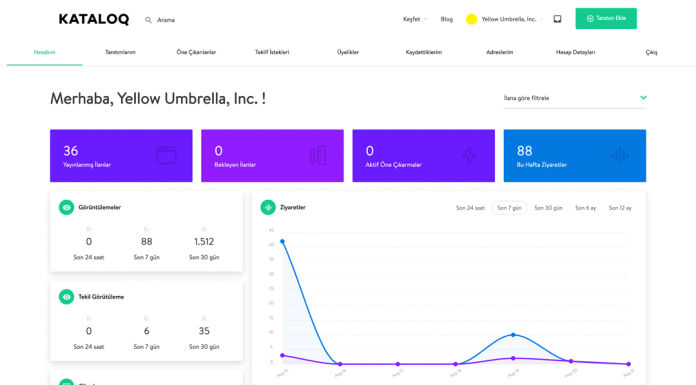
Task: Open the Teklif İstekleri tab
Action: click(x=272, y=52)
